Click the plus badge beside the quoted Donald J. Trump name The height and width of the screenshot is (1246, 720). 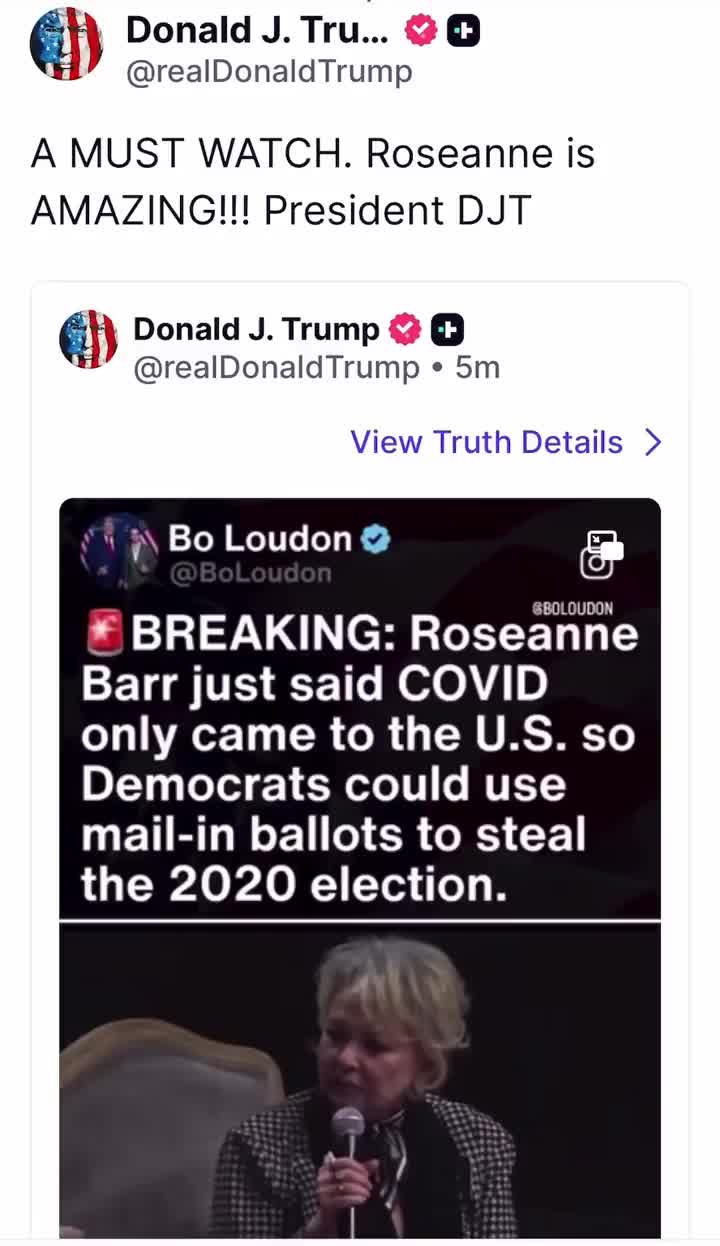(x=447, y=329)
